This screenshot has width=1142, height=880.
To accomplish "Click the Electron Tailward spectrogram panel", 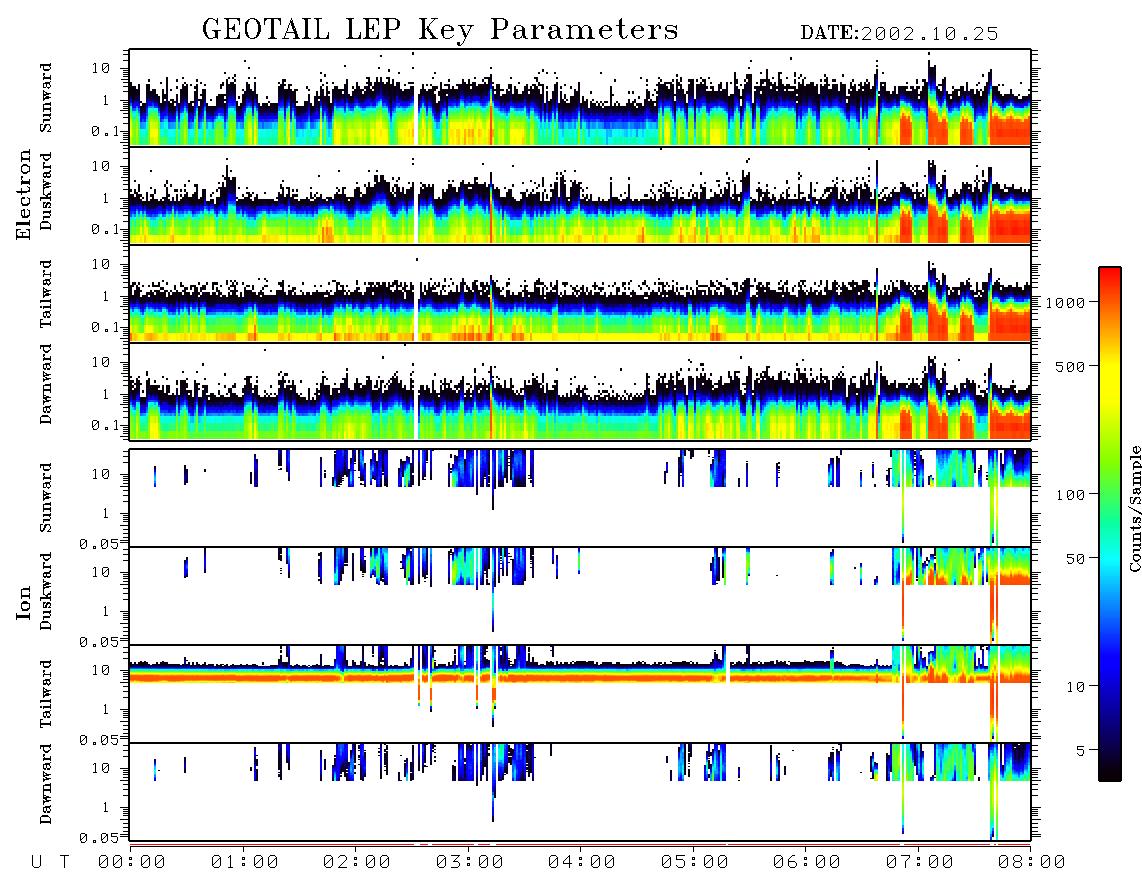I will coord(580,294).
